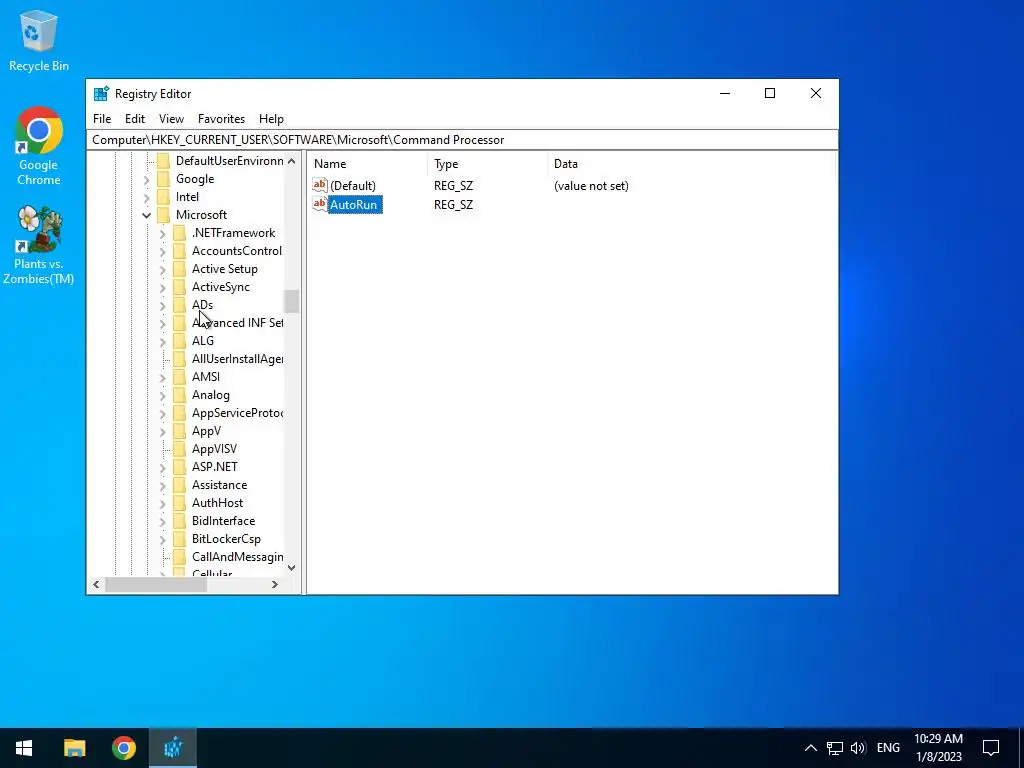Click the registry path address bar
The height and width of the screenshot is (768, 1024).
coord(462,140)
